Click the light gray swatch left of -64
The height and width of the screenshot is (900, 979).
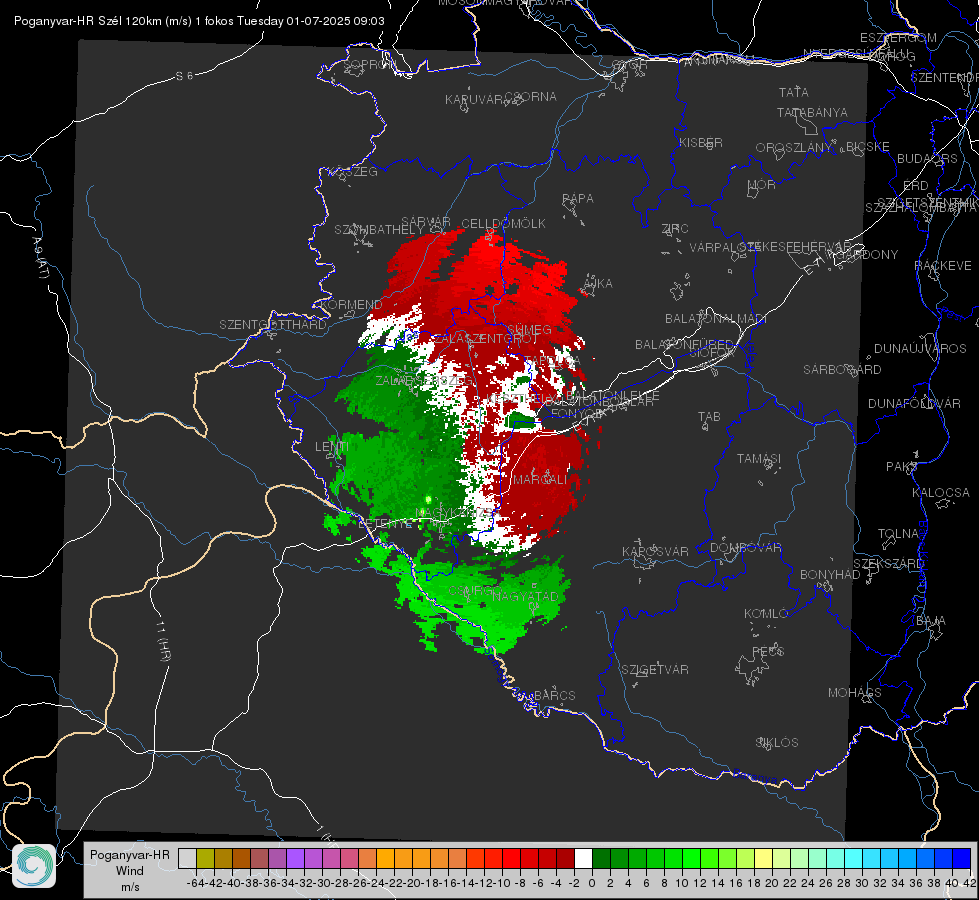coord(187,858)
